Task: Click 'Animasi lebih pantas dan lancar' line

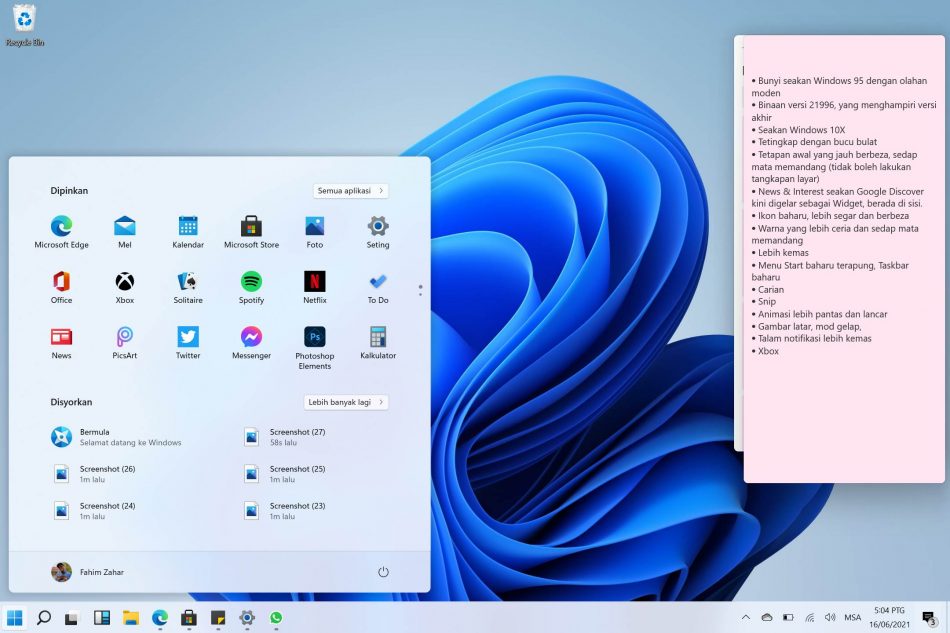Action: (819, 314)
